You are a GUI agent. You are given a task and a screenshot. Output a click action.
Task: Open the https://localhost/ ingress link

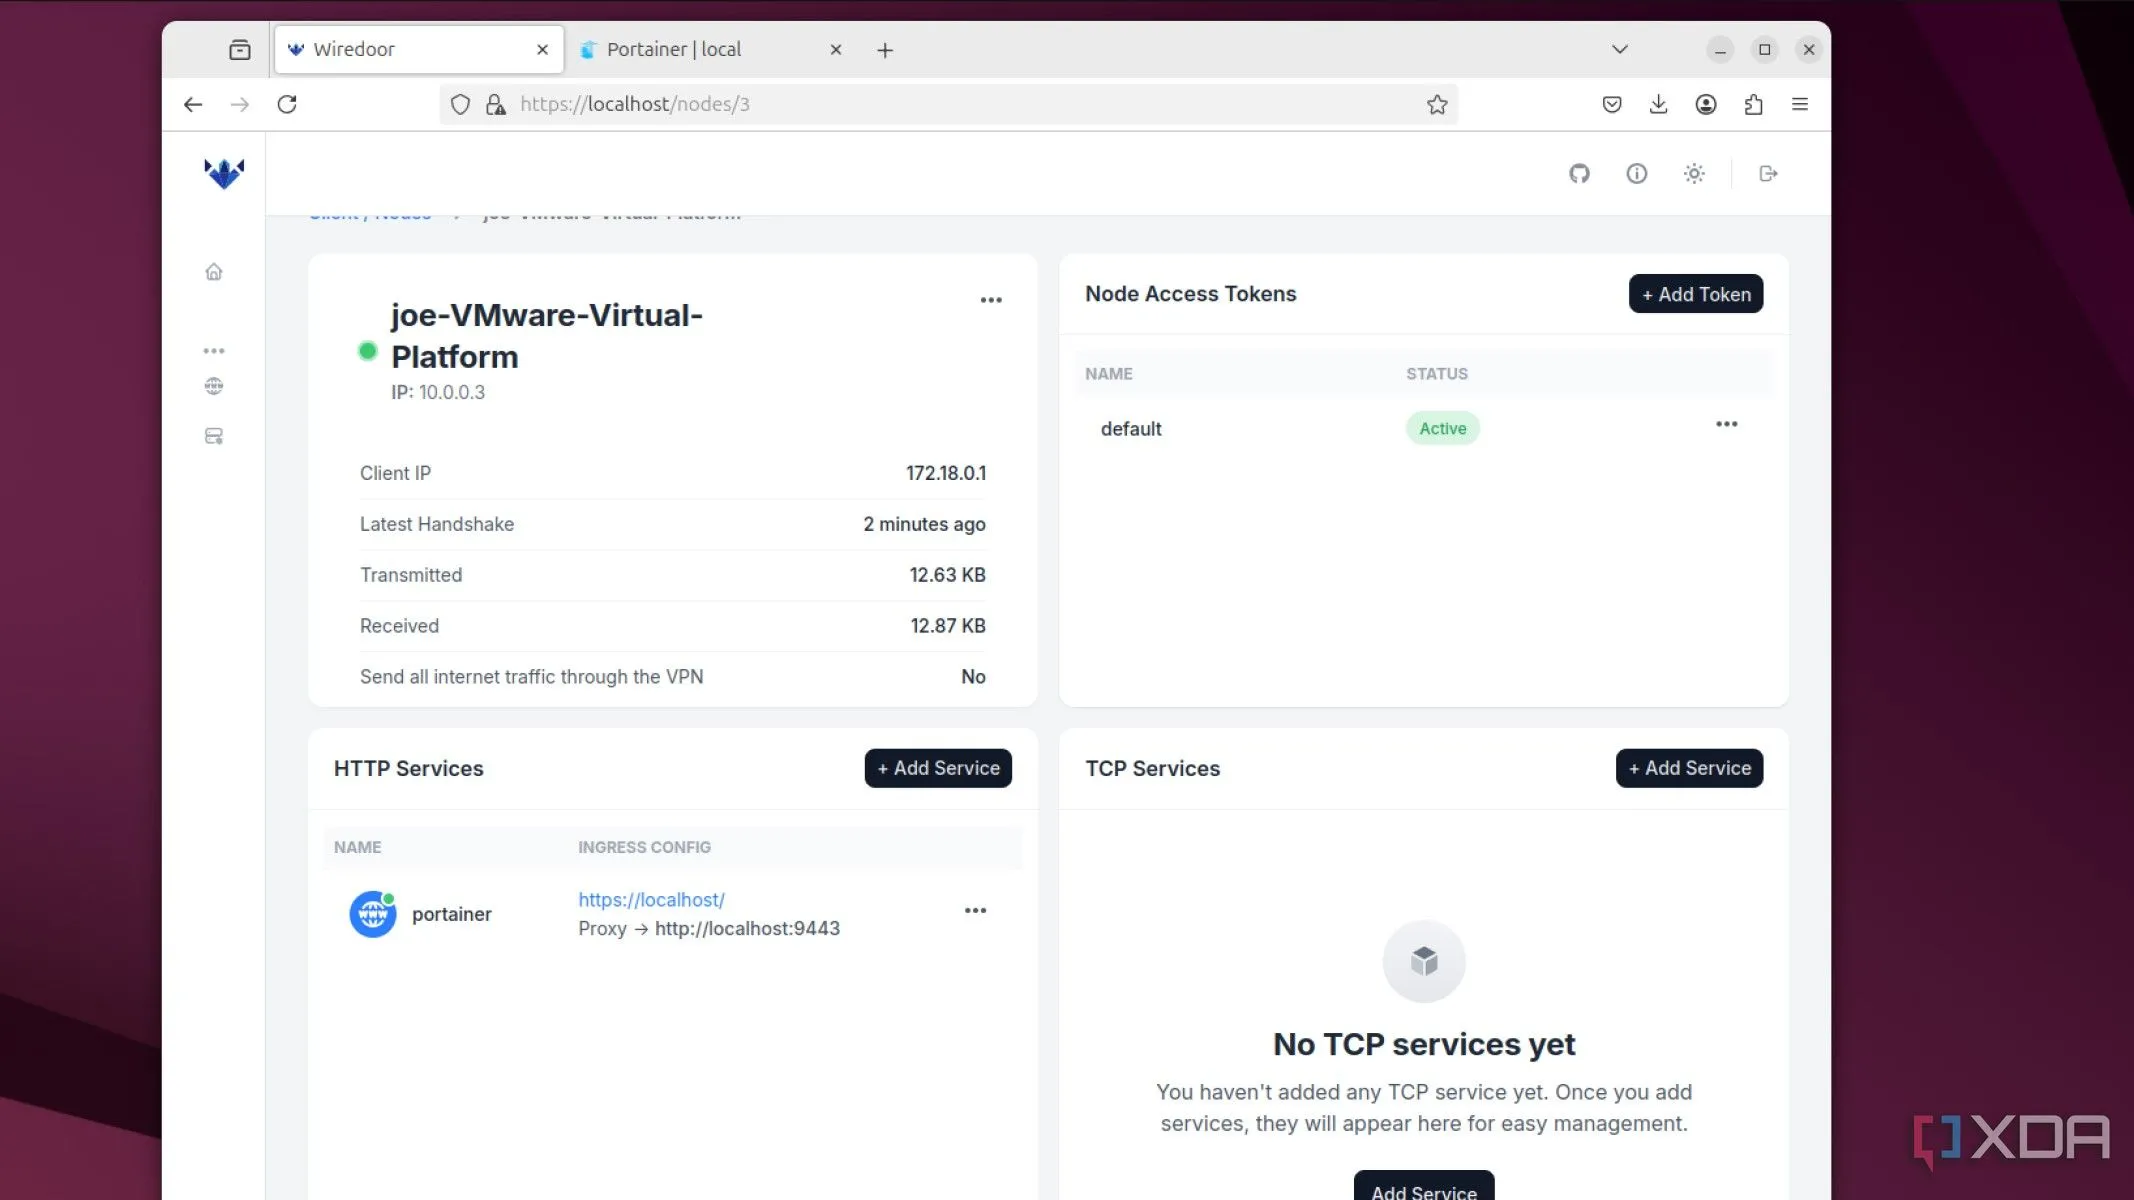(x=651, y=899)
